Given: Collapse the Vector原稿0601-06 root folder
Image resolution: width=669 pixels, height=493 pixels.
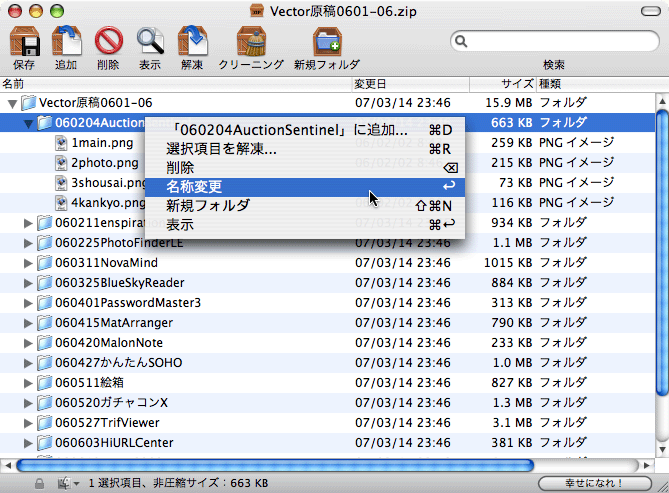Looking at the screenshot, I should [12, 103].
